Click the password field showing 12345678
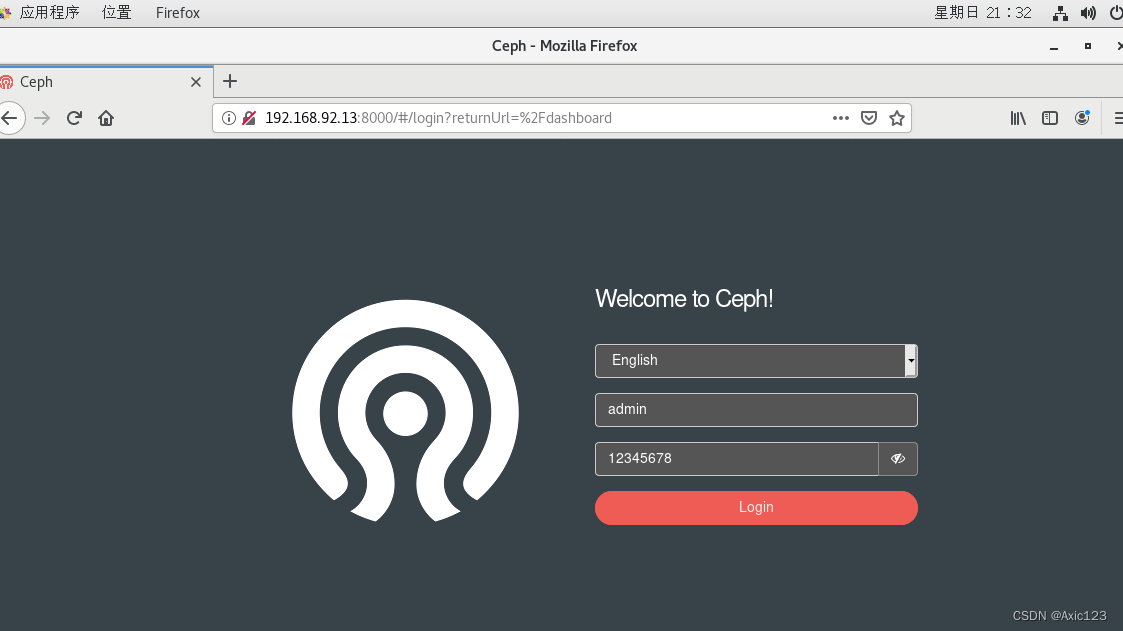 click(737, 459)
